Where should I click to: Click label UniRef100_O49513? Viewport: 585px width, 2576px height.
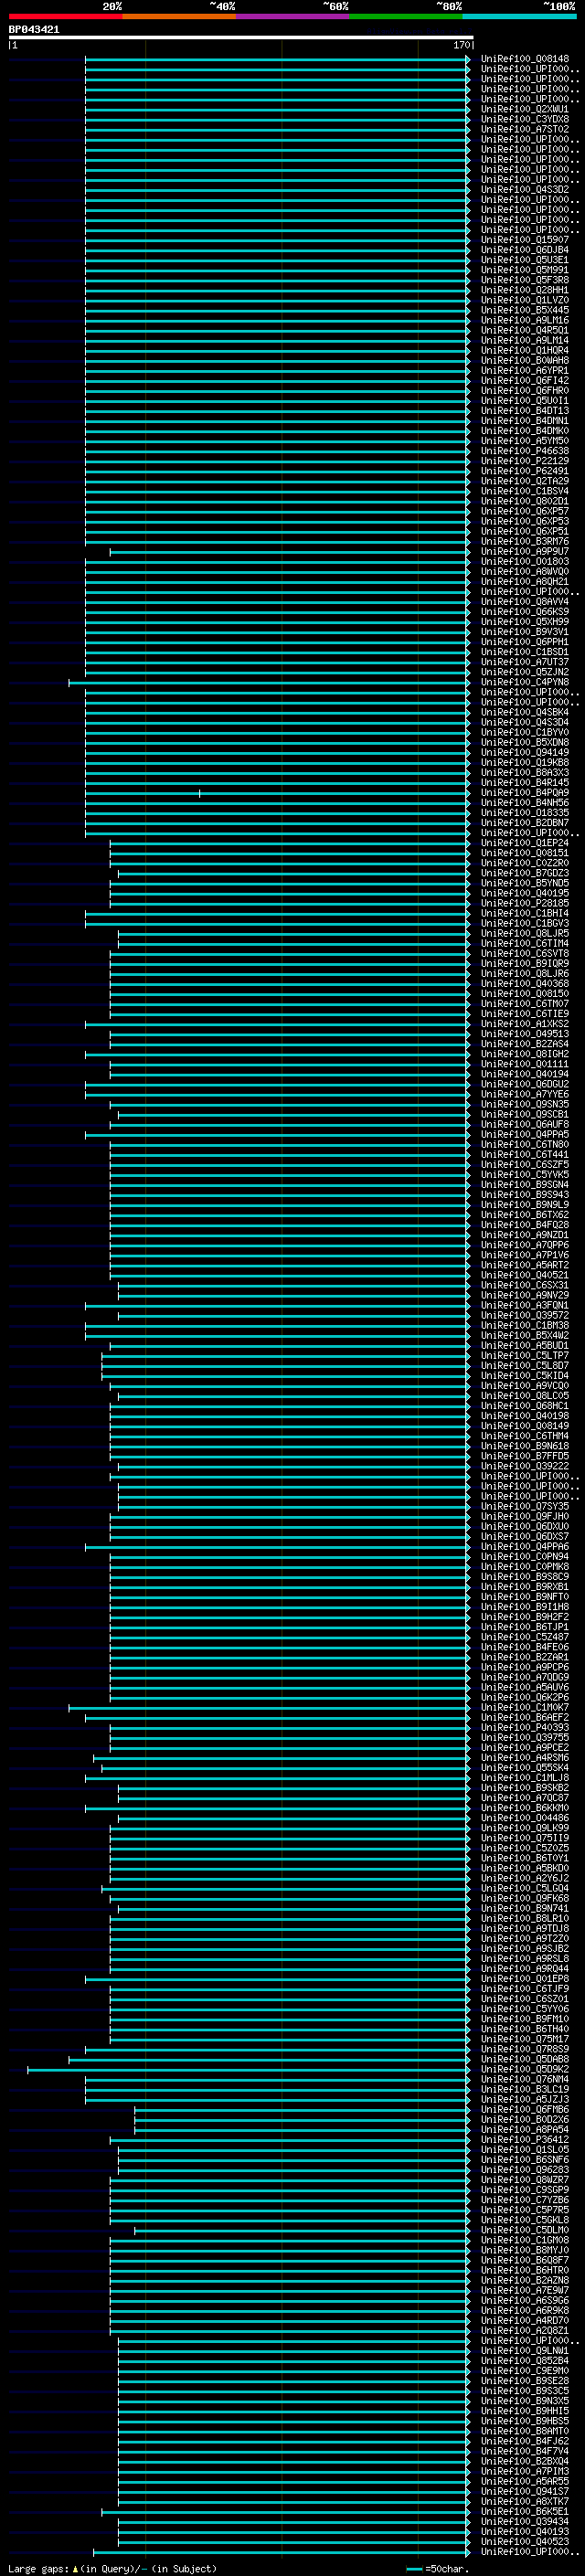click(x=525, y=1034)
